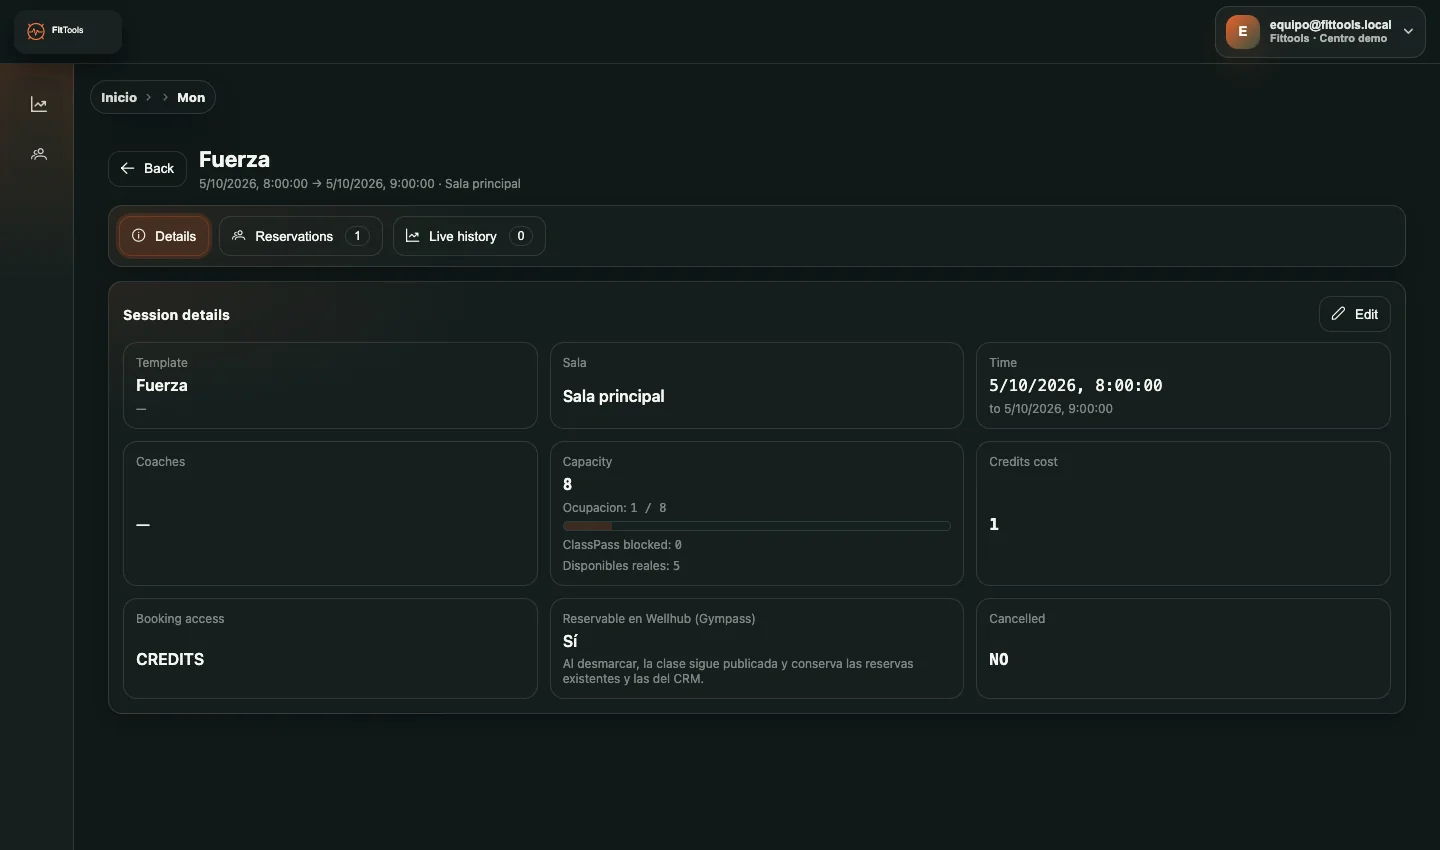This screenshot has height=850, width=1440.
Task: Select the Sala principal value
Action: tap(613, 396)
